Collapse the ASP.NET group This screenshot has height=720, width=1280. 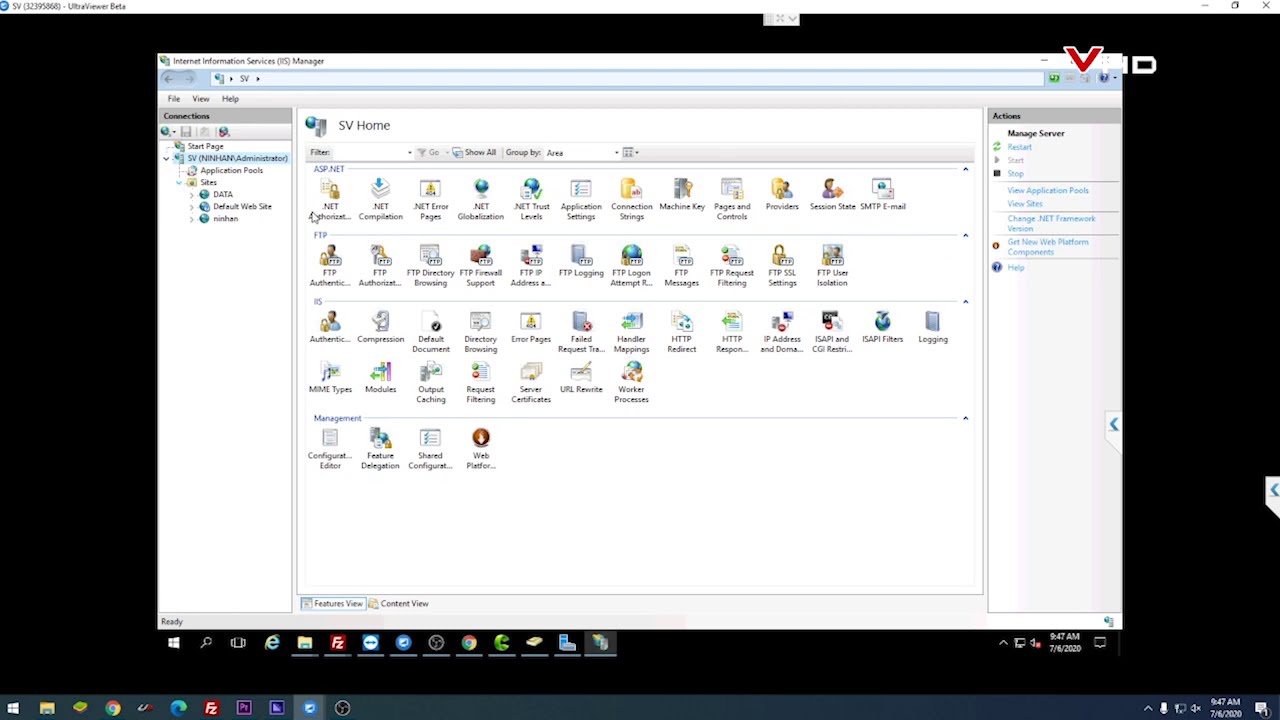coord(965,169)
